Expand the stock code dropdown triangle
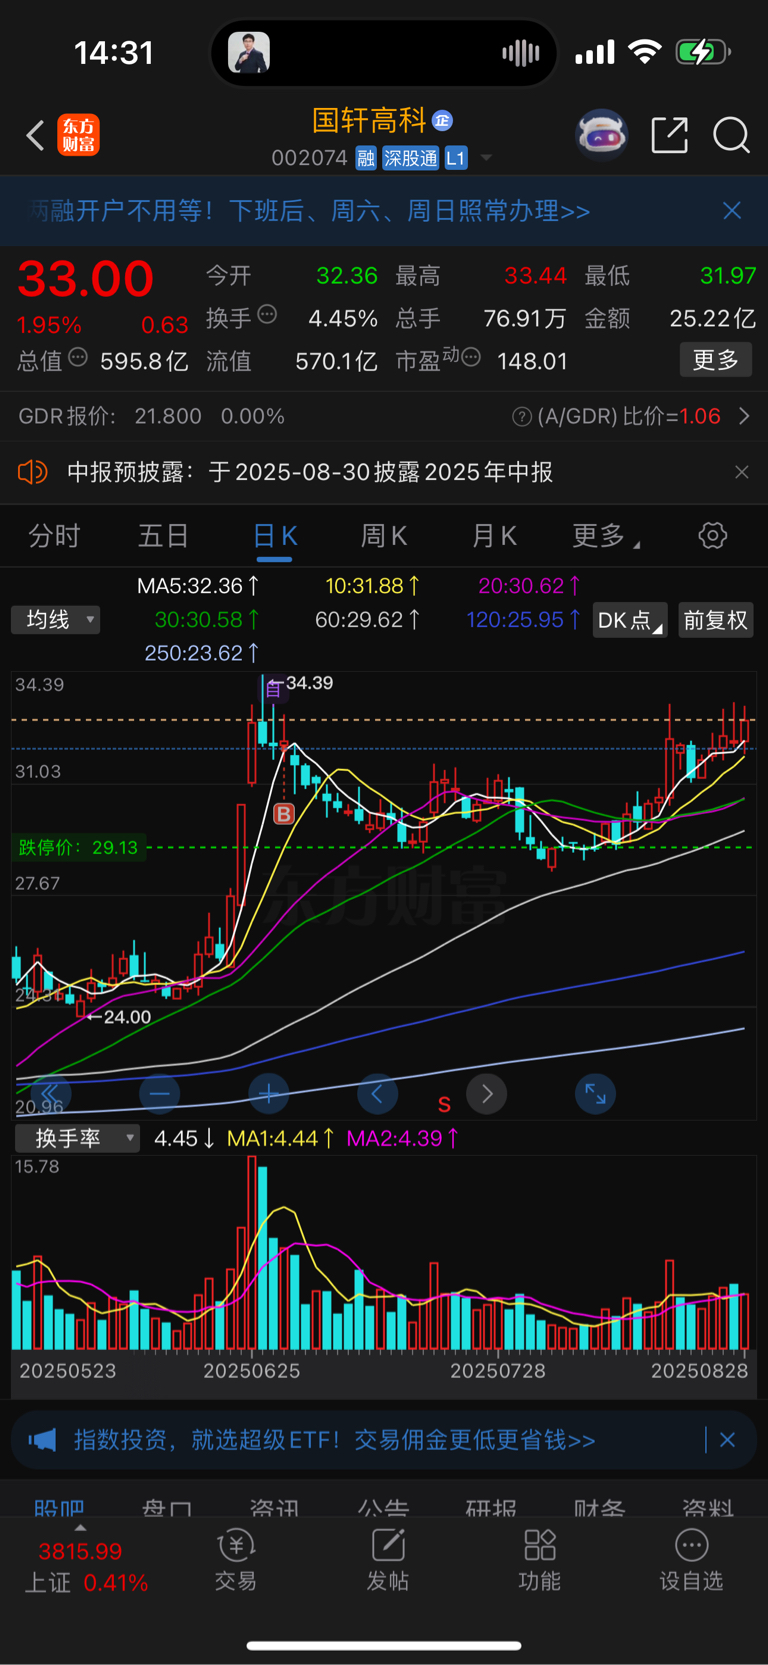 [486, 158]
